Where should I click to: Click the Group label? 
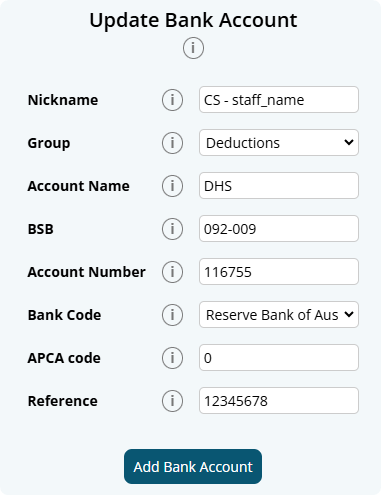49,143
